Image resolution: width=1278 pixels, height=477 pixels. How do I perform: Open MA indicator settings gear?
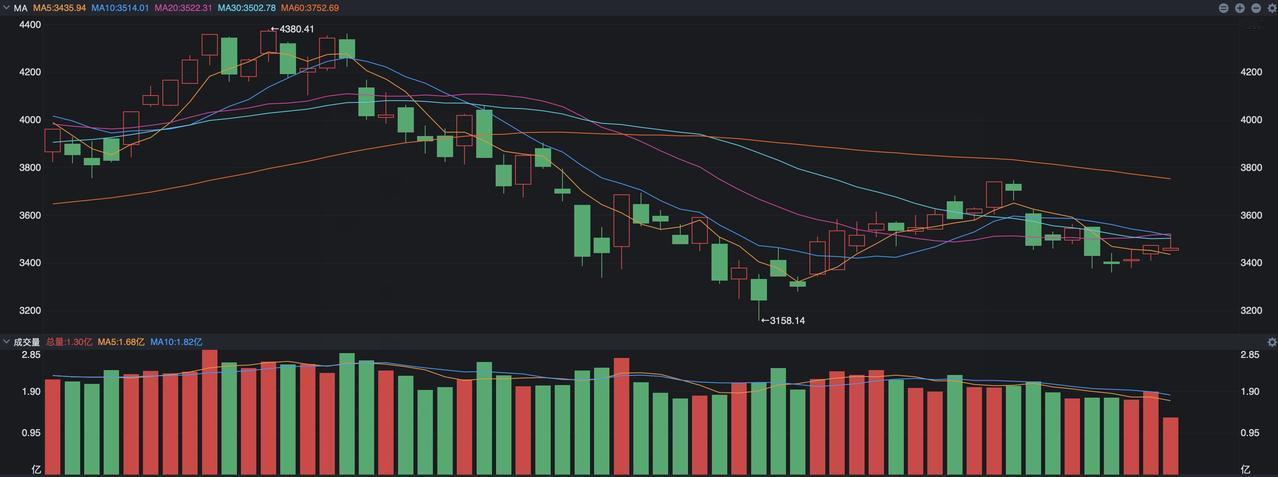pyautogui.click(x=1272, y=7)
